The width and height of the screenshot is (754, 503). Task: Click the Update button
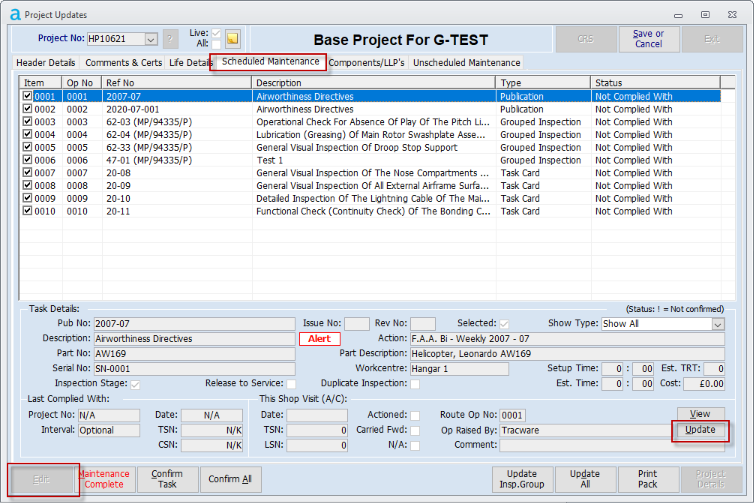click(700, 430)
